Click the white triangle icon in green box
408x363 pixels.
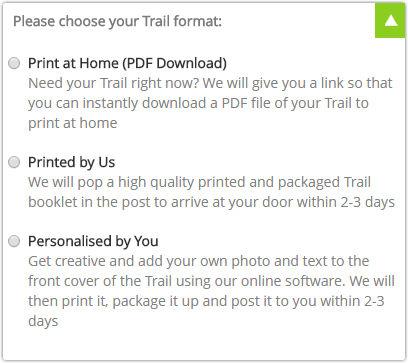[391, 21]
